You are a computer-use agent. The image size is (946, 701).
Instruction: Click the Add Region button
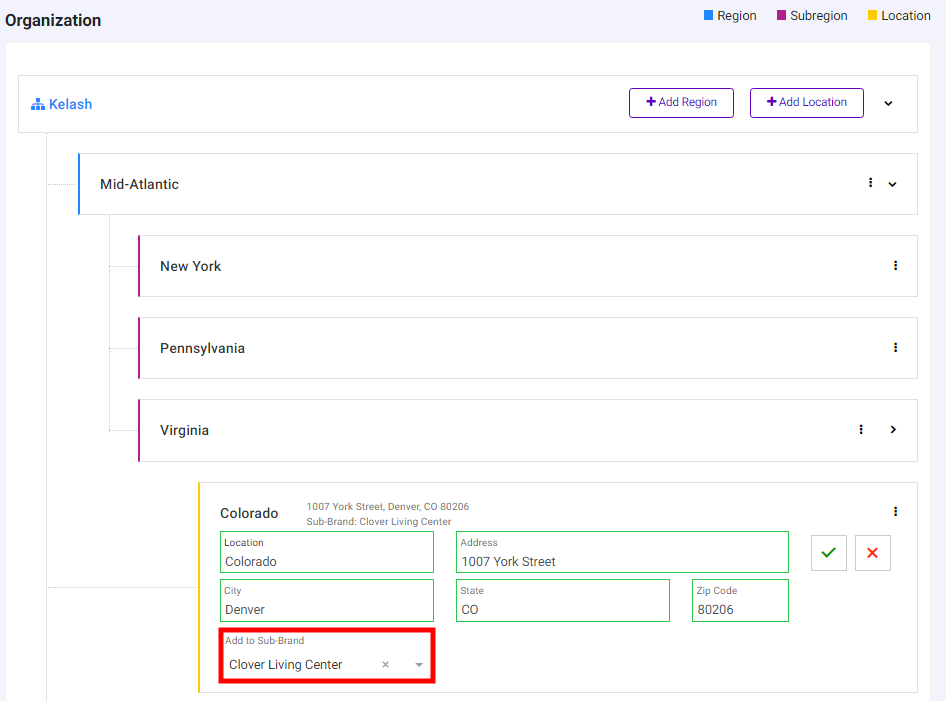pos(681,103)
